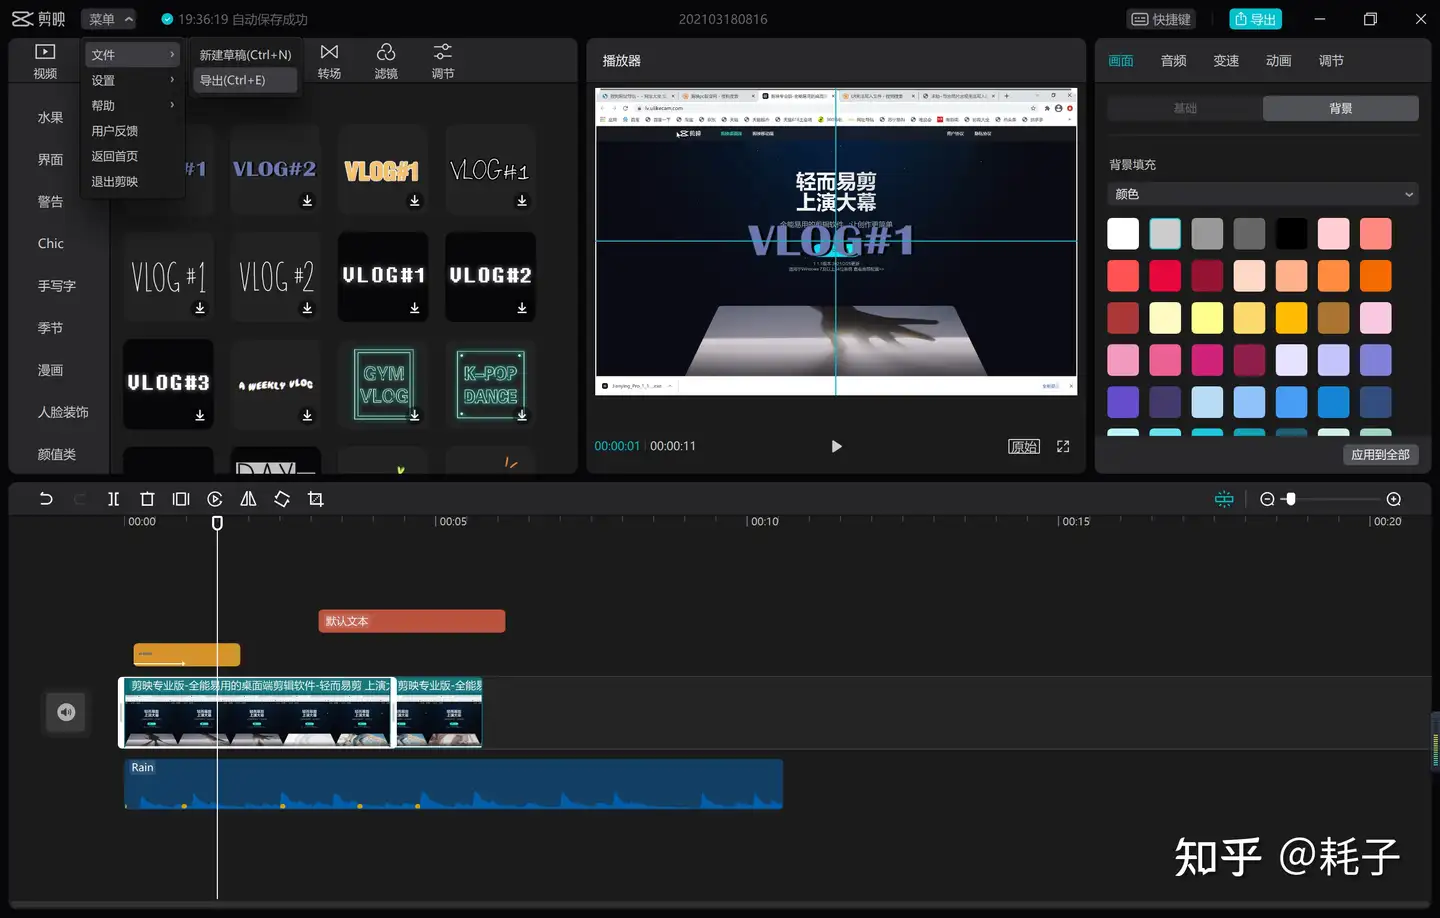Viewport: 1440px width, 918px height.
Task: Expand the 设置 submenu
Action: click(x=132, y=80)
